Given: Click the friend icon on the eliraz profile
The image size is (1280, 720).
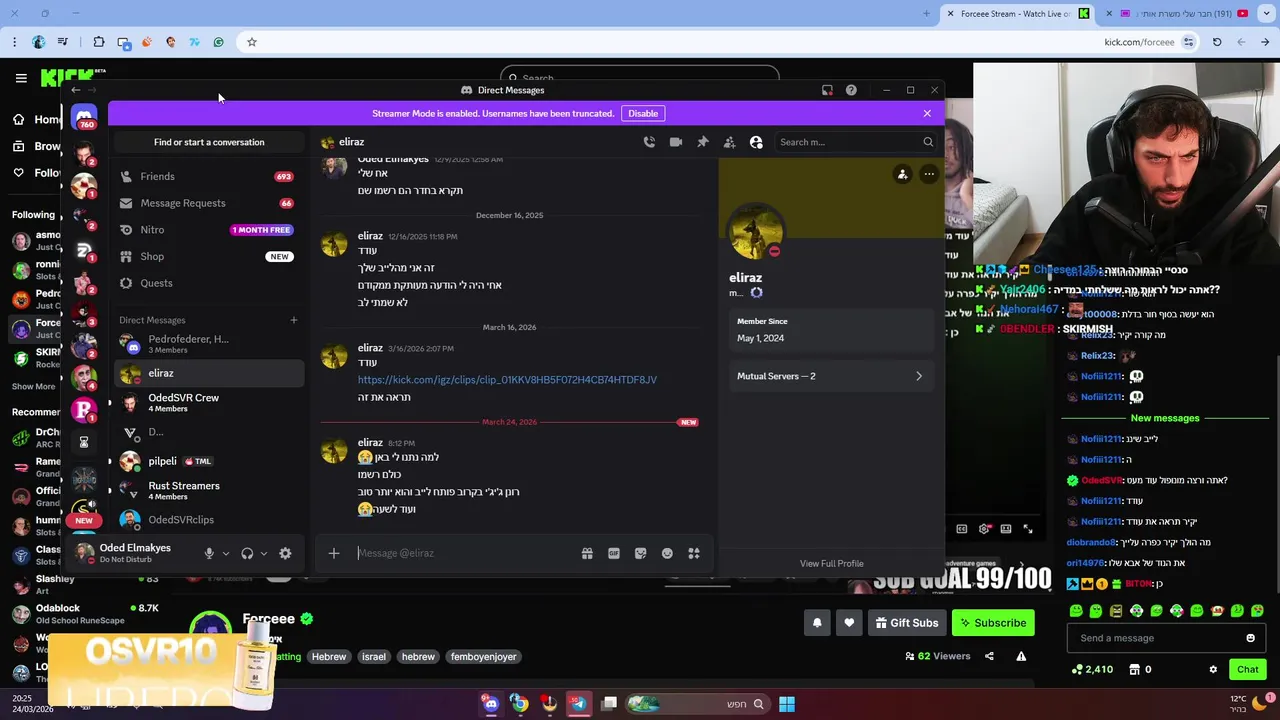Looking at the screenshot, I should (902, 174).
